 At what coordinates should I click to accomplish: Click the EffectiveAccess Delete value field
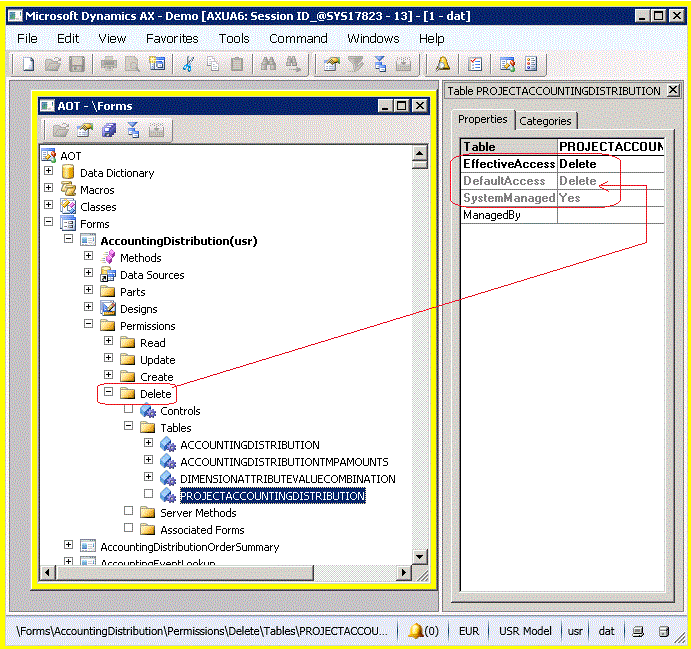(x=611, y=164)
